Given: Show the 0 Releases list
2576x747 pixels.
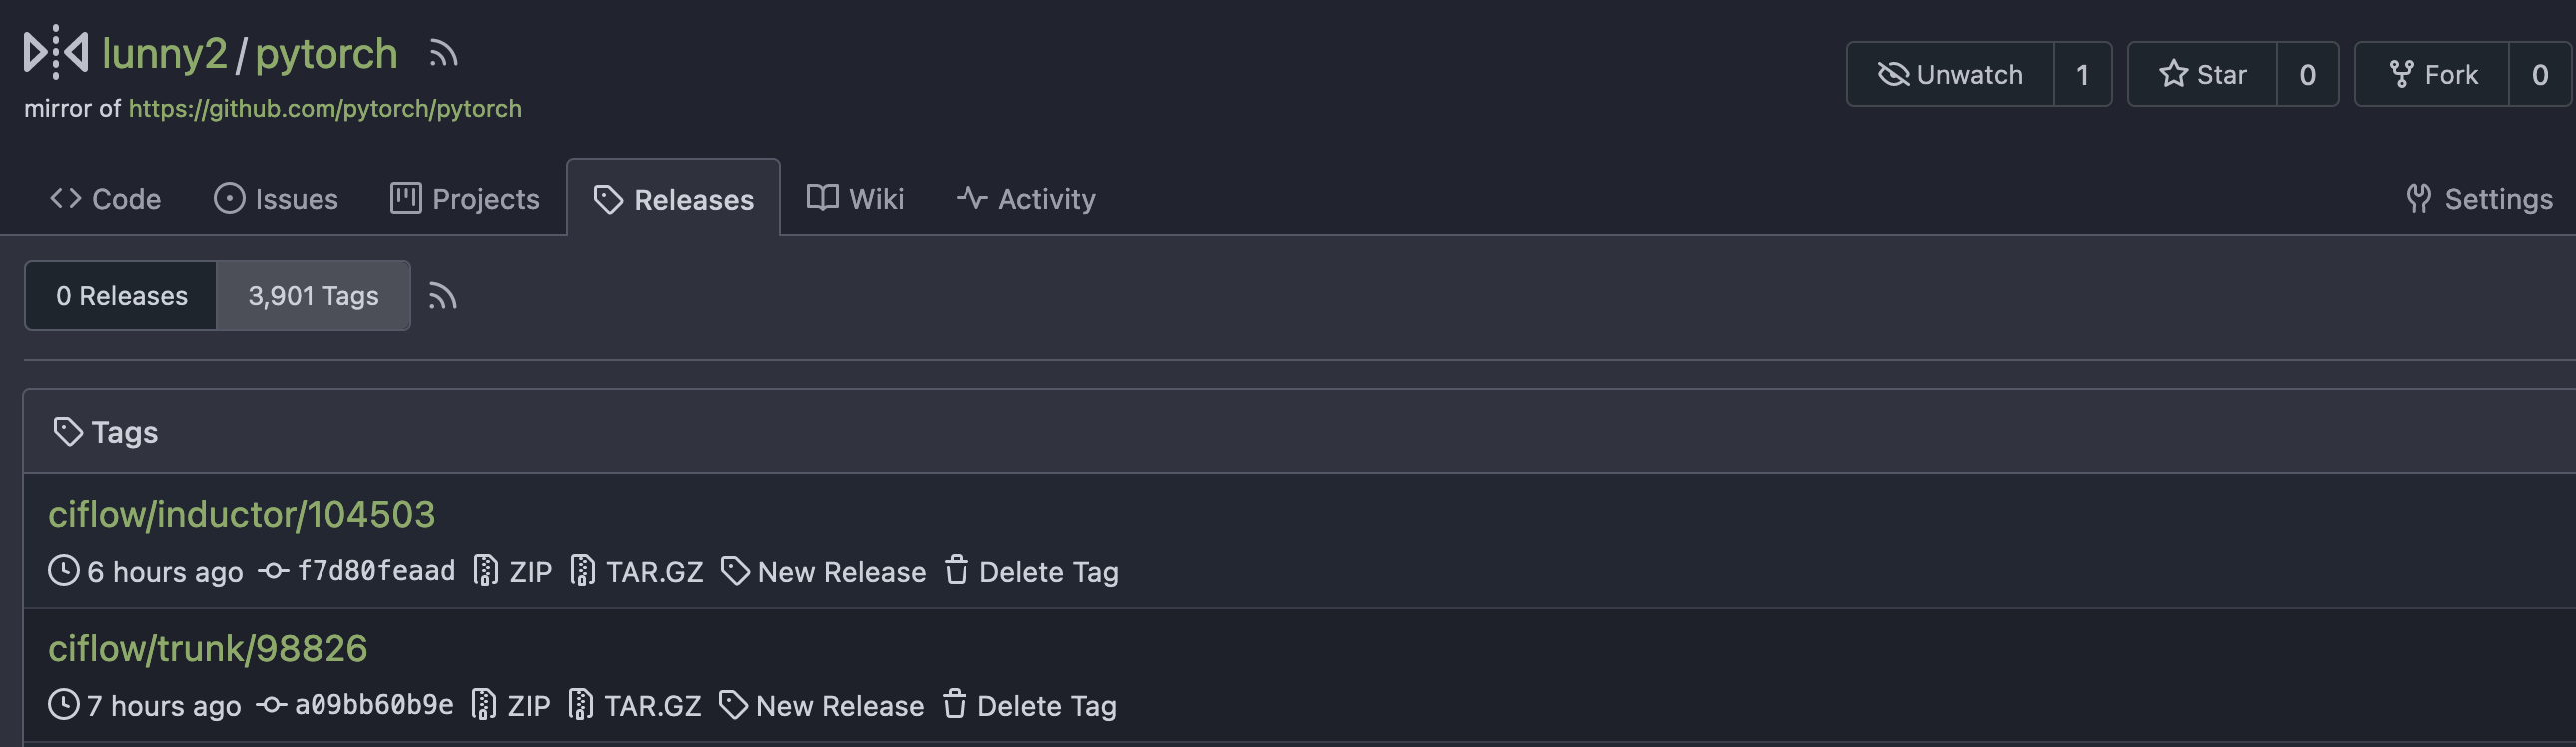Looking at the screenshot, I should point(121,295).
